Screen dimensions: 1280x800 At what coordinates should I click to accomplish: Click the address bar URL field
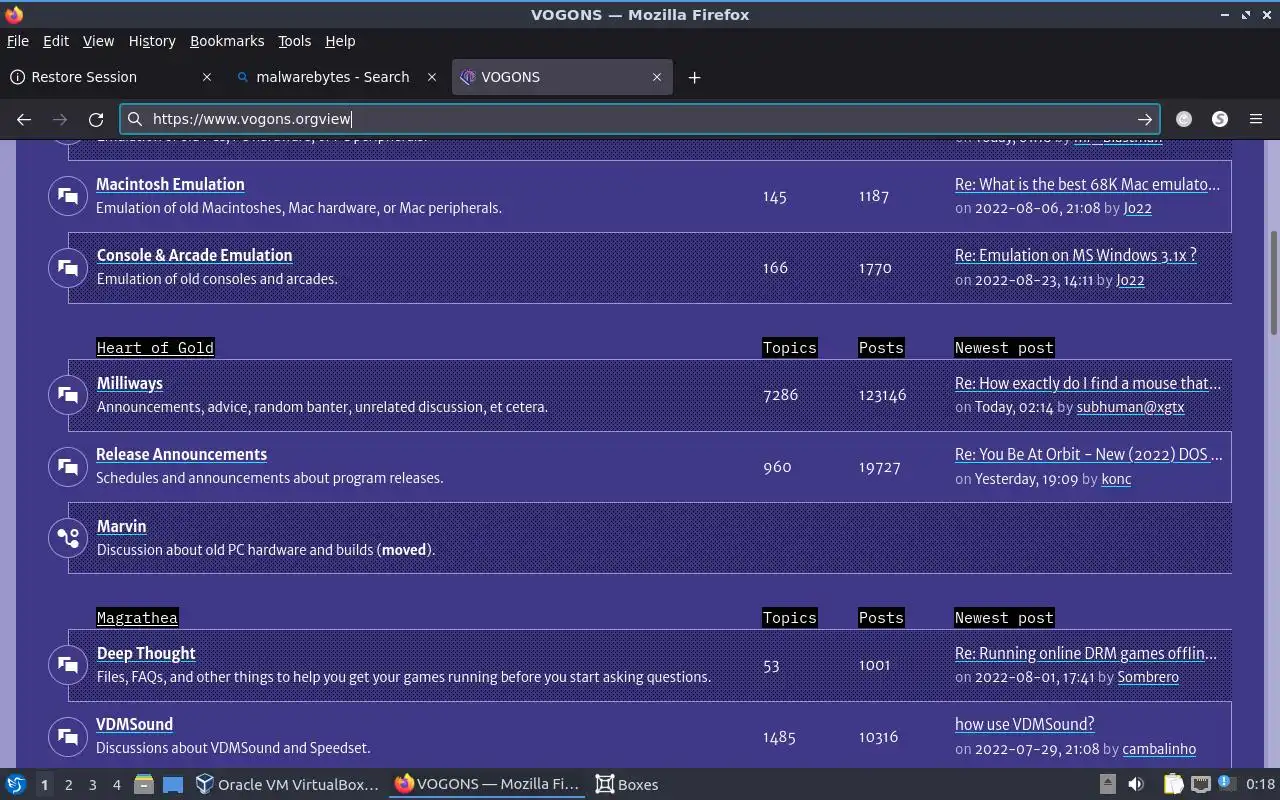coord(640,119)
